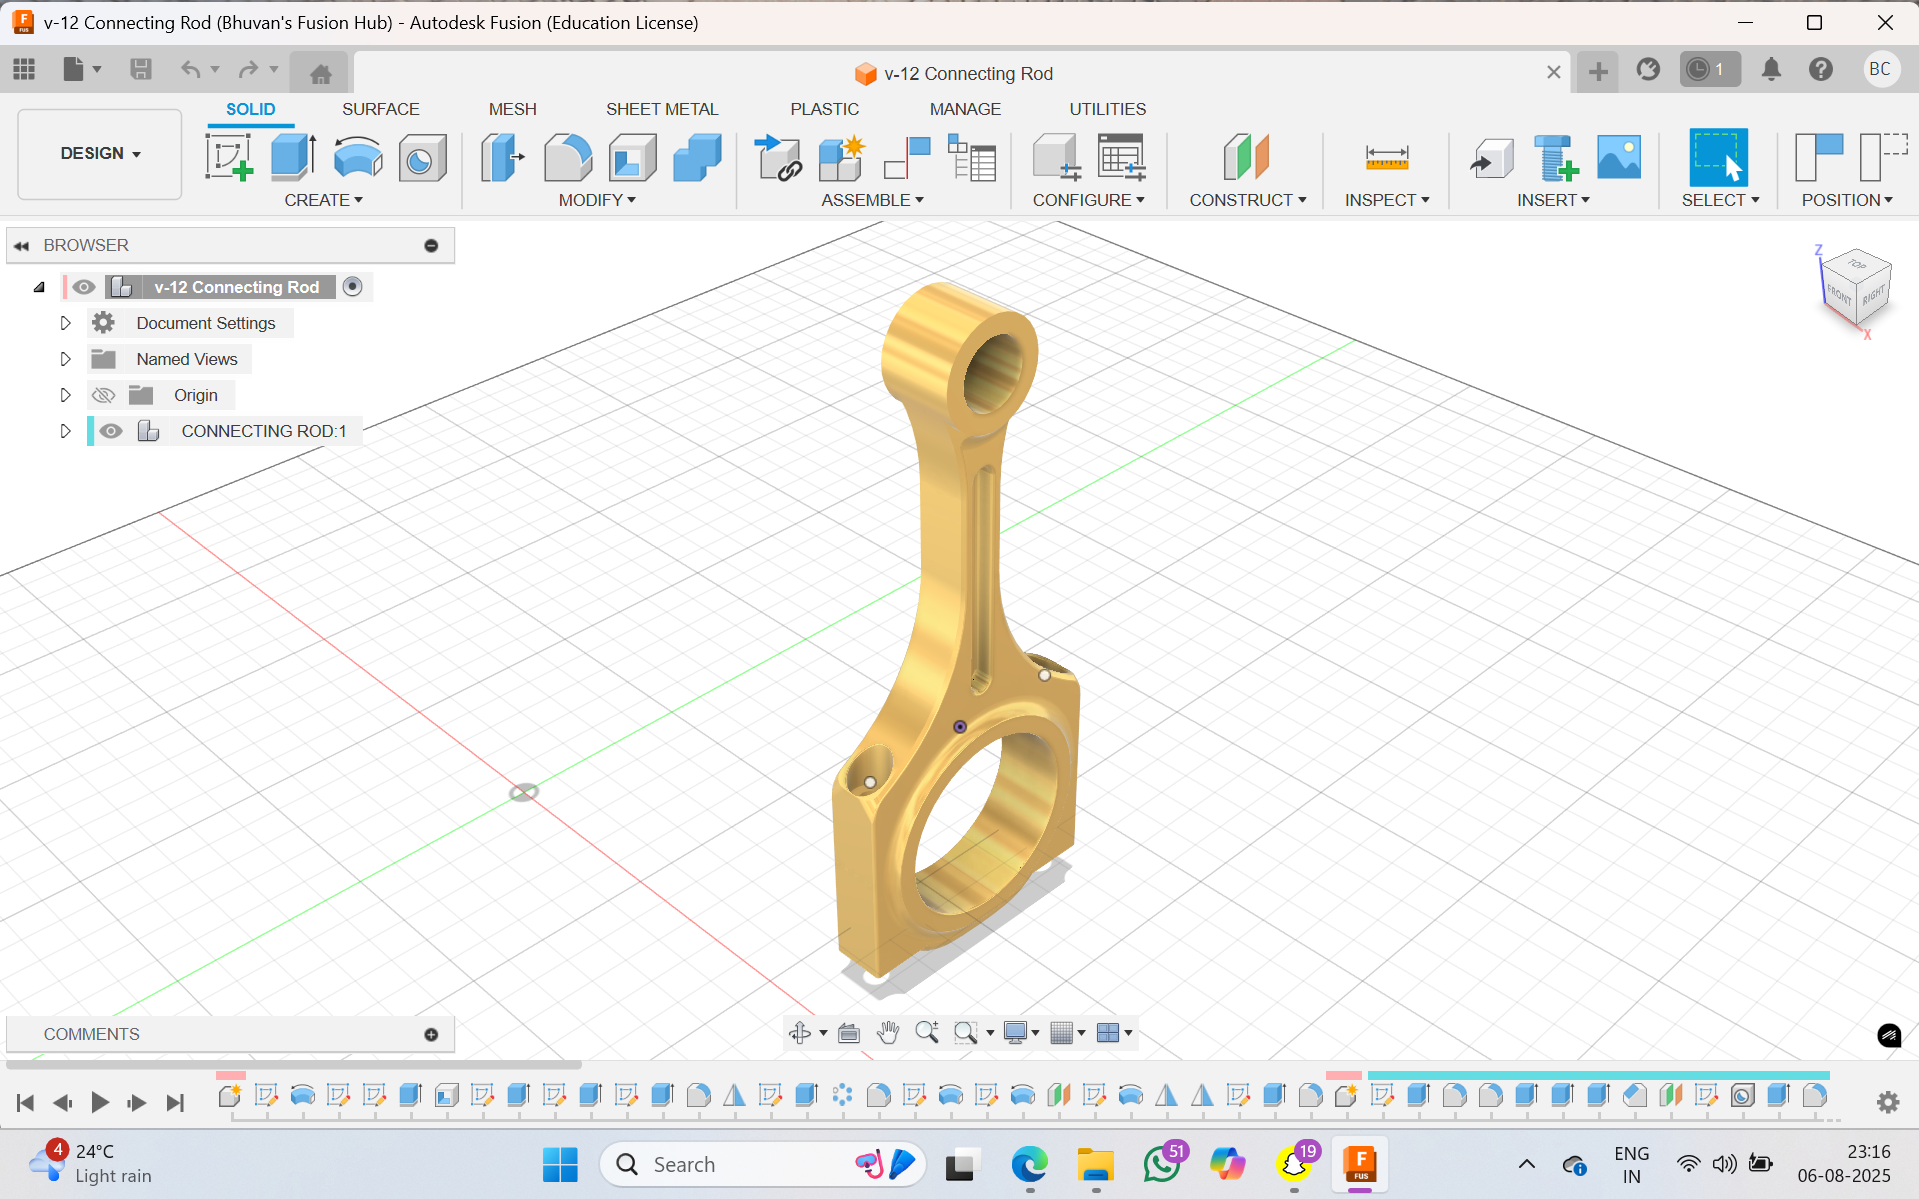This screenshot has height=1199, width=1919.
Task: Create a new component icon
Action: (x=842, y=157)
